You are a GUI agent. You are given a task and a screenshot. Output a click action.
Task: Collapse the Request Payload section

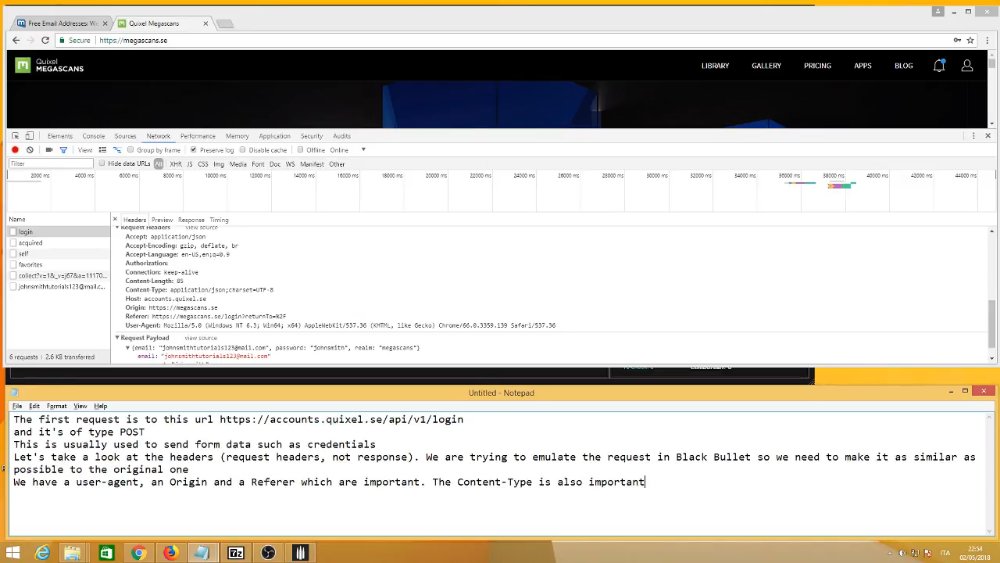(x=117, y=338)
